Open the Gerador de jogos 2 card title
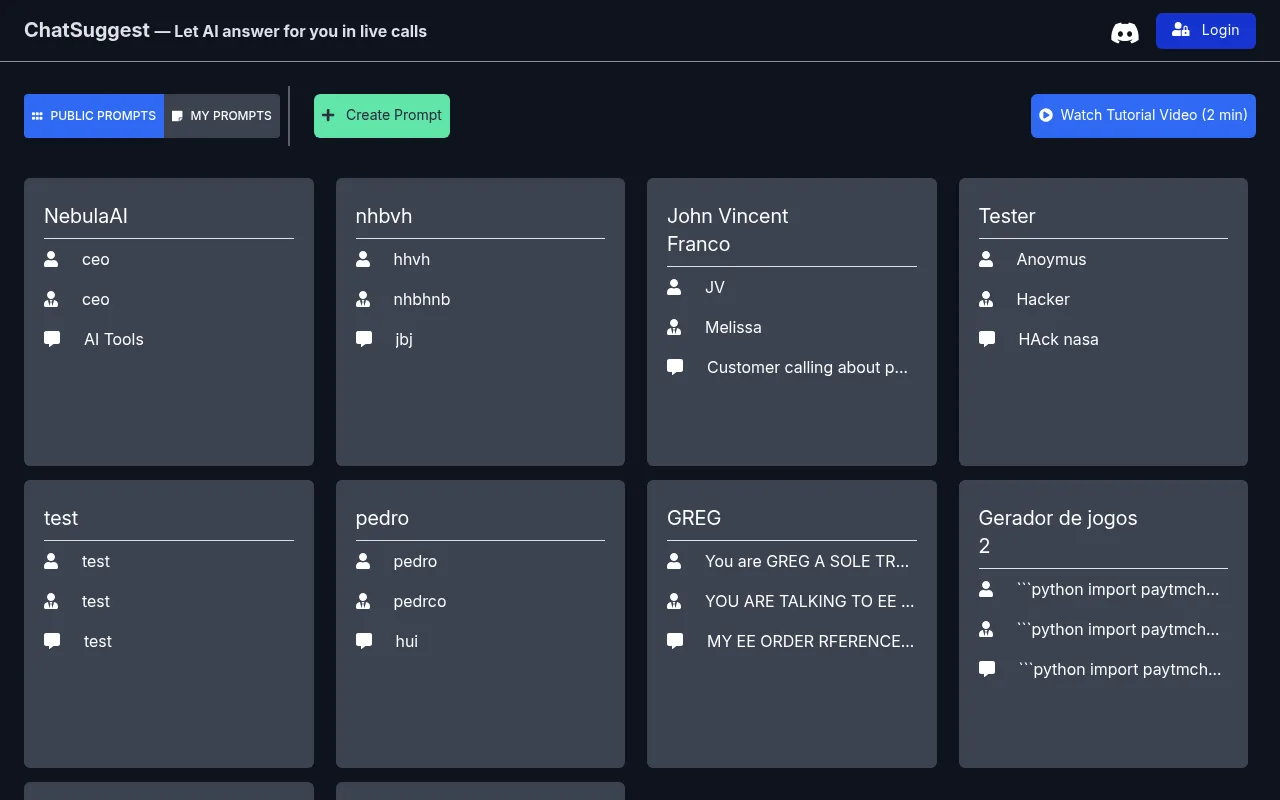Image resolution: width=1280 pixels, height=800 pixels. (1058, 532)
